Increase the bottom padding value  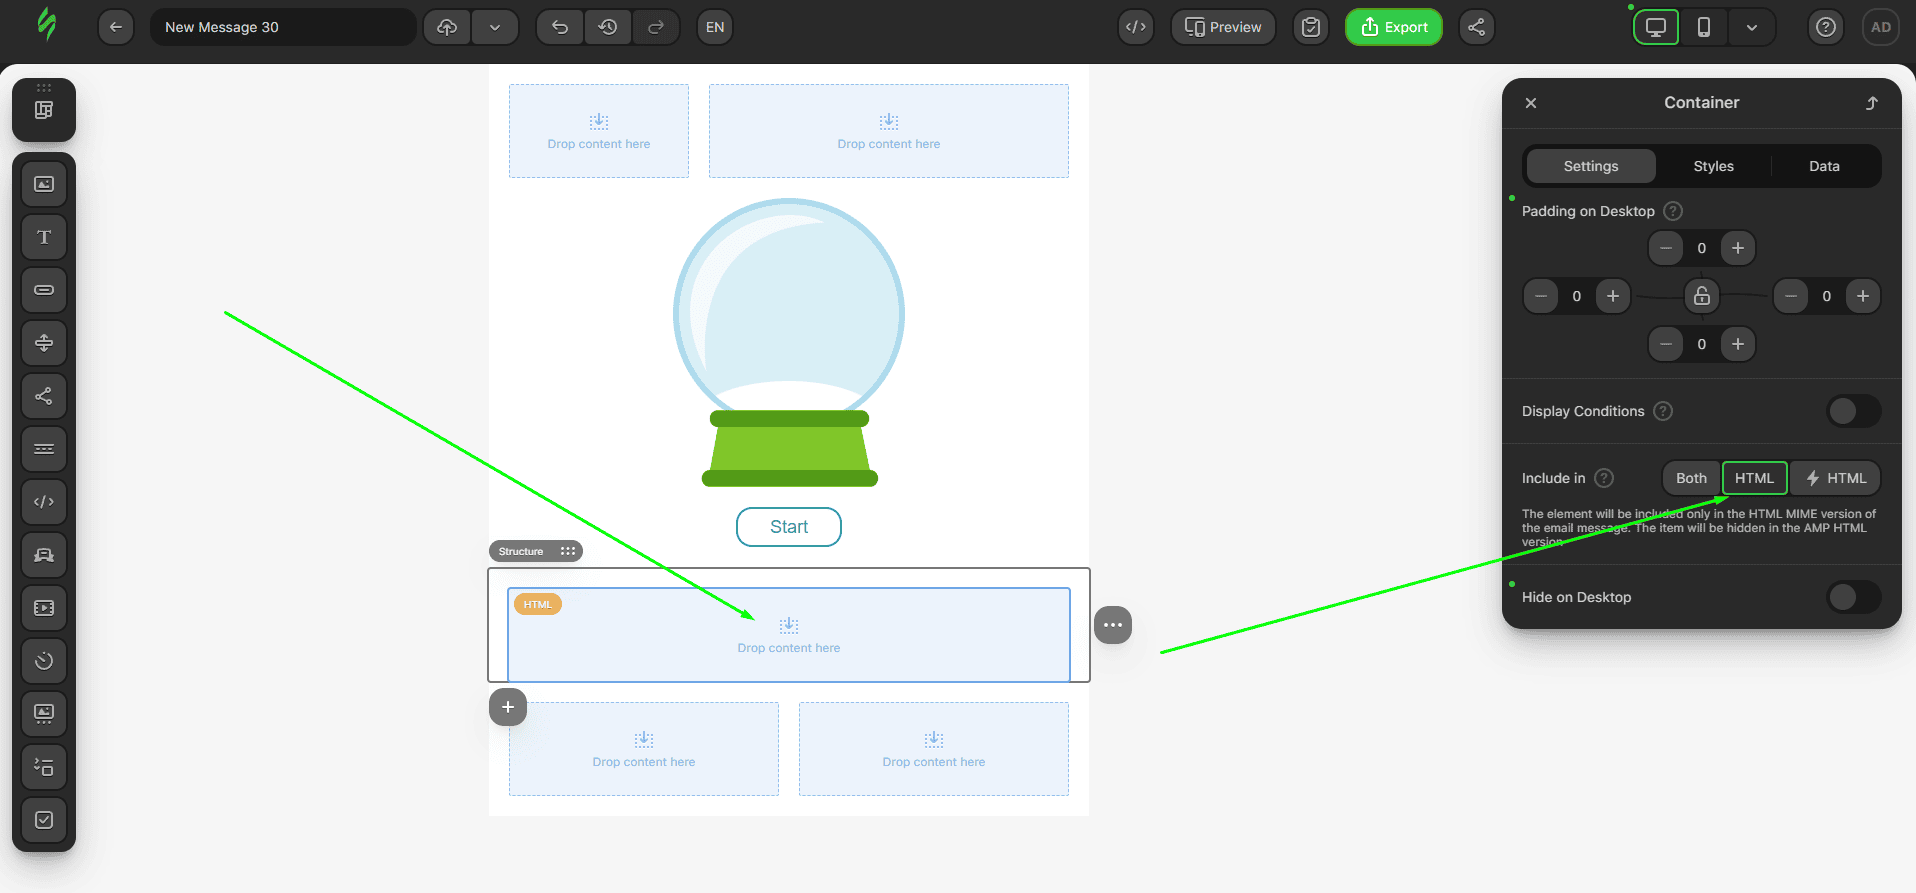point(1738,344)
